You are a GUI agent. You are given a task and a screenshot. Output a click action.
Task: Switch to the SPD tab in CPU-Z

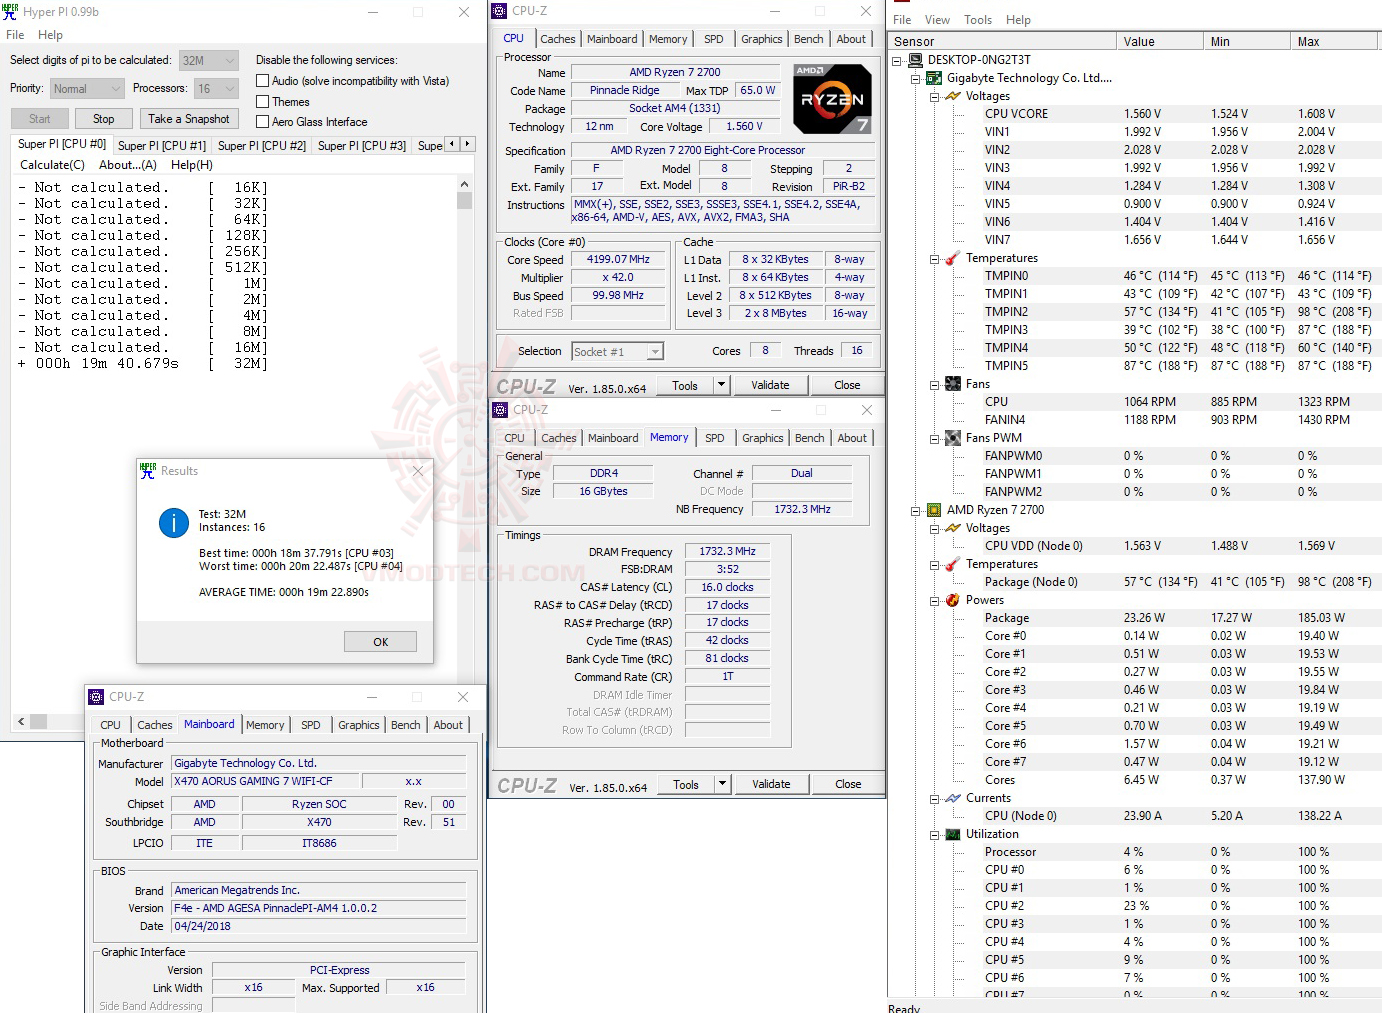pyautogui.click(x=714, y=38)
